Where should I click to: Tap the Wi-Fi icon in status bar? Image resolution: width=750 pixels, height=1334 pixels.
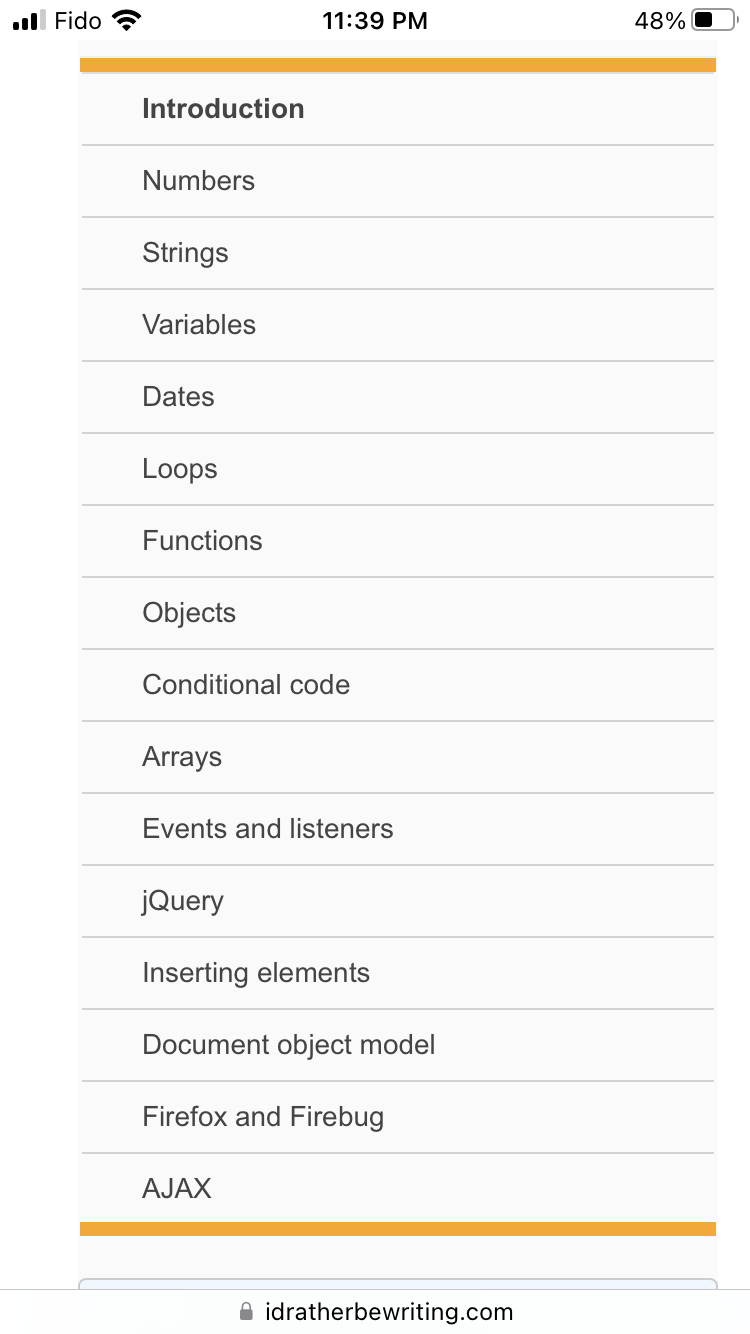(127, 20)
